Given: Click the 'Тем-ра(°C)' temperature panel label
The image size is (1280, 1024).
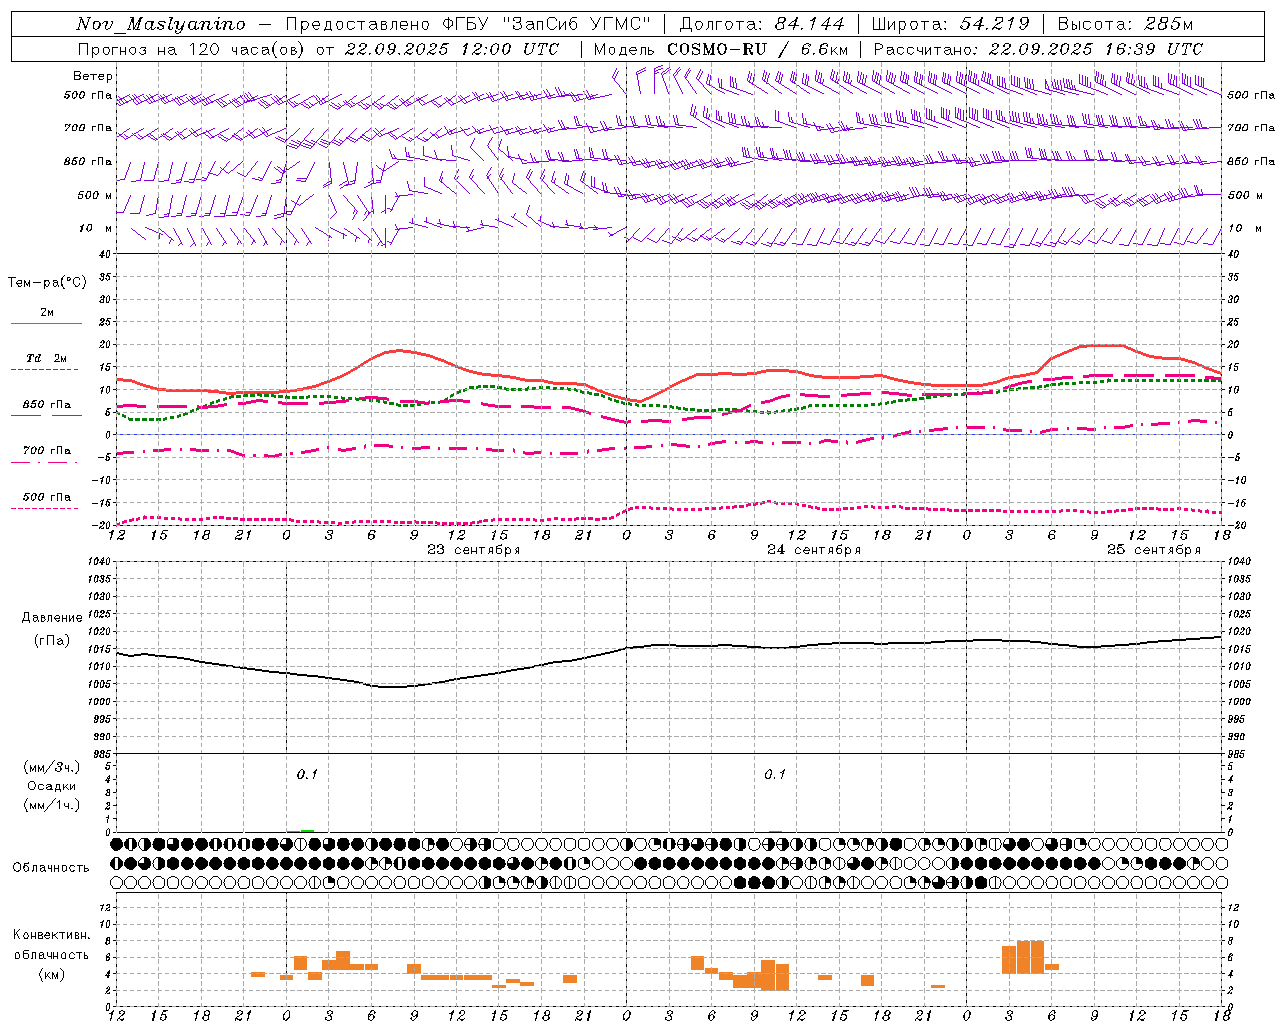Looking at the screenshot, I should [47, 283].
